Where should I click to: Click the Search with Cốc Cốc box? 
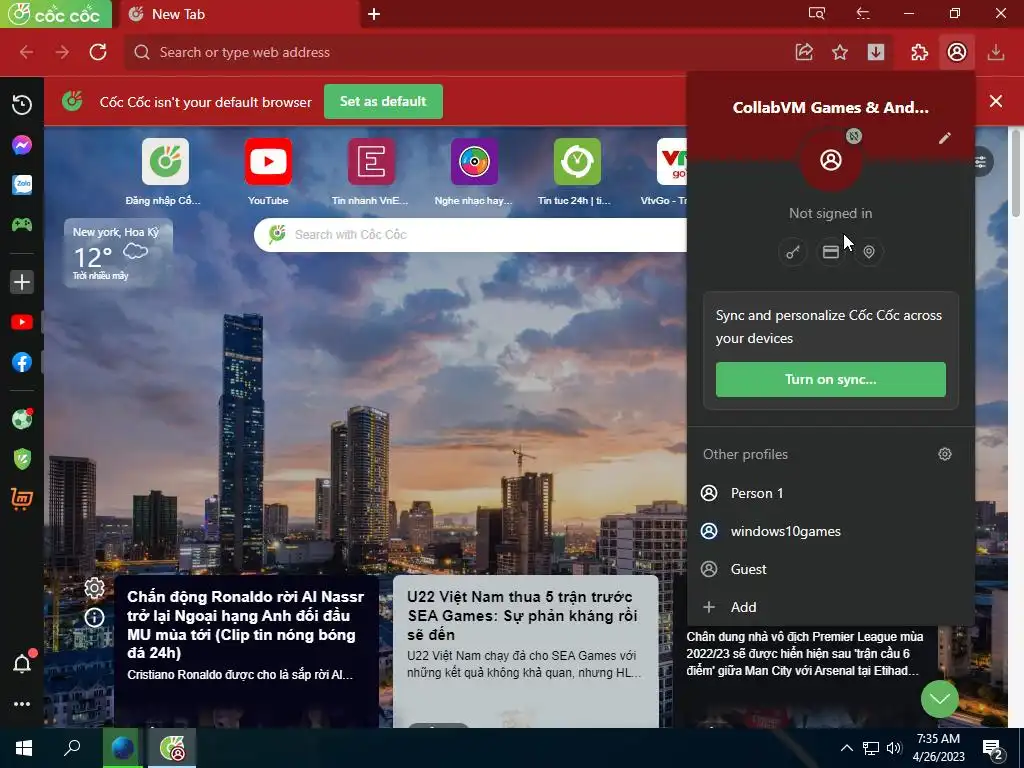[x=470, y=234]
